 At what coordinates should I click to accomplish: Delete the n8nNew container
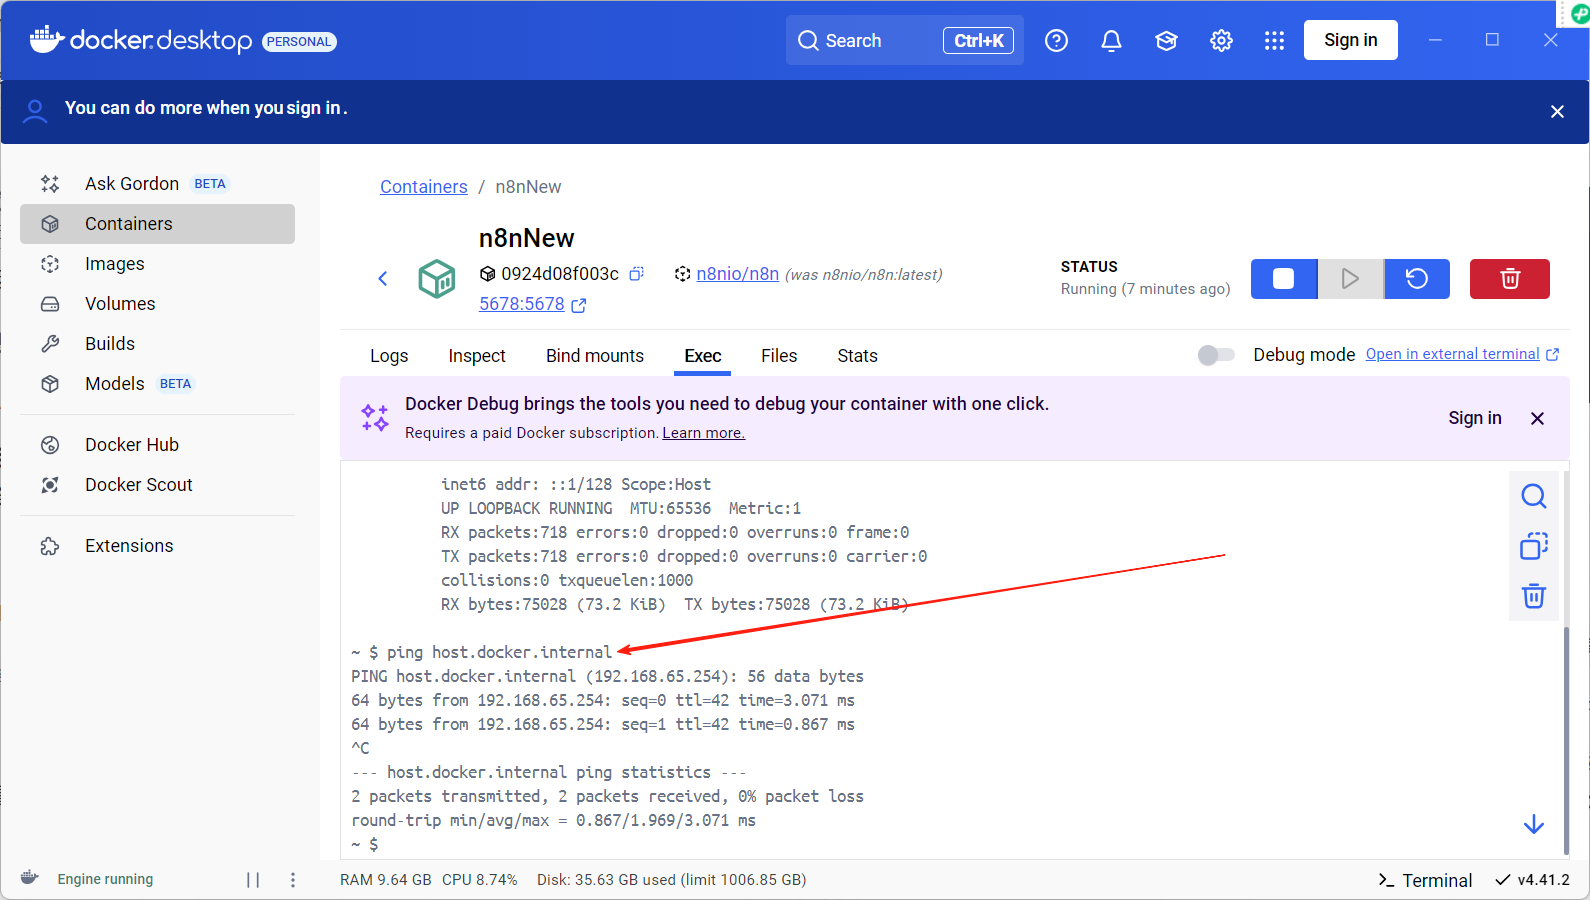point(1510,279)
